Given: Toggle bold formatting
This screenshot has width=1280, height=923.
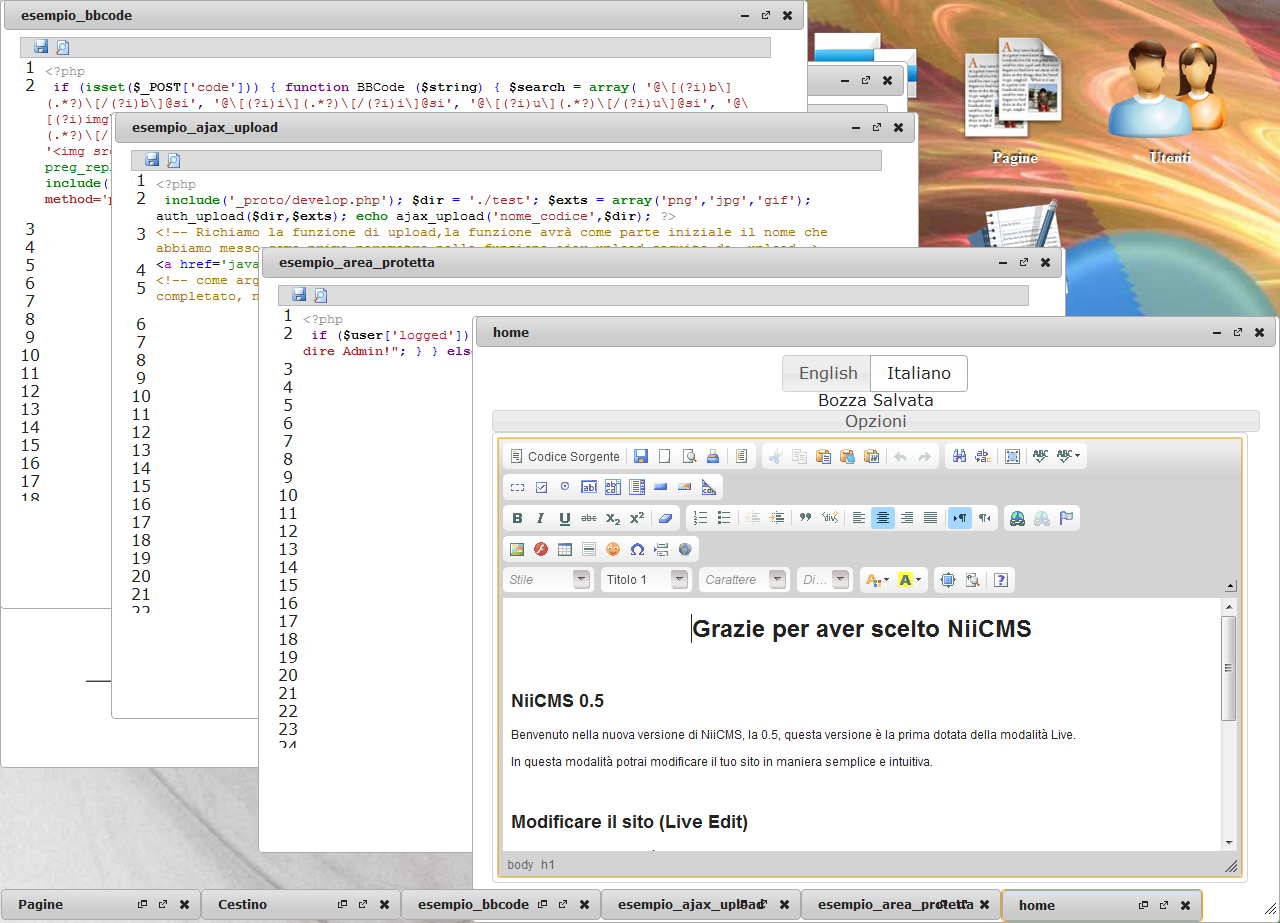Looking at the screenshot, I should click(518, 518).
